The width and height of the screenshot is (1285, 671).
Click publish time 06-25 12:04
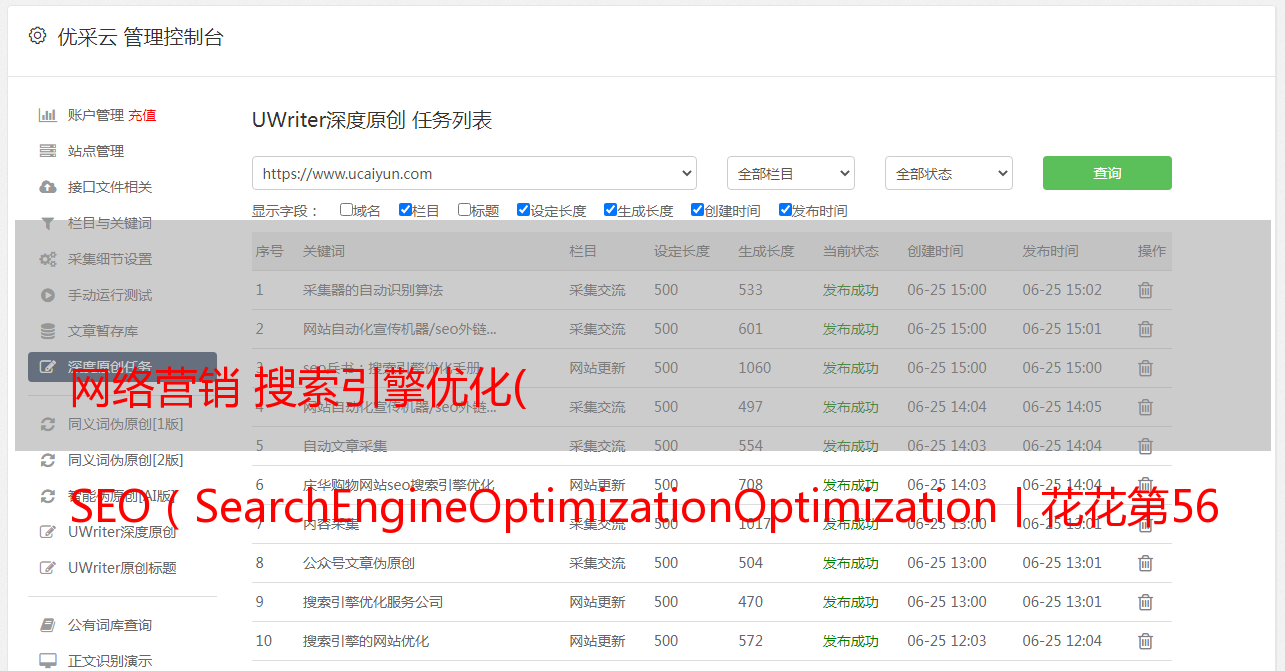click(x=1062, y=641)
